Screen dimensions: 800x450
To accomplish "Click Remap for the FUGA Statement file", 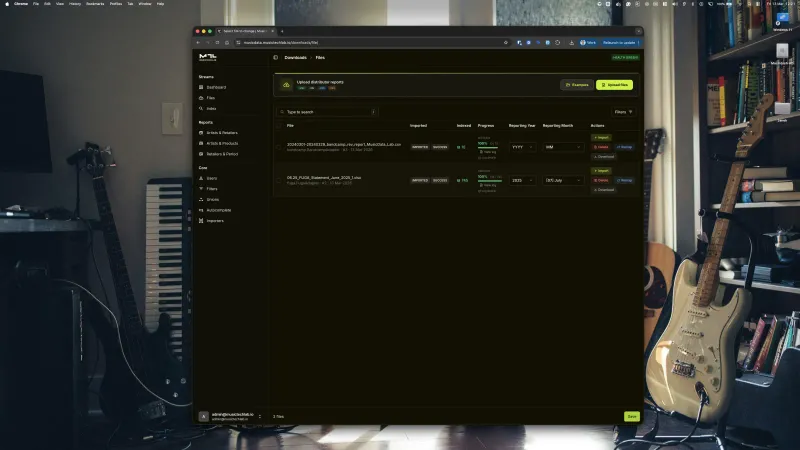I will [x=624, y=180].
